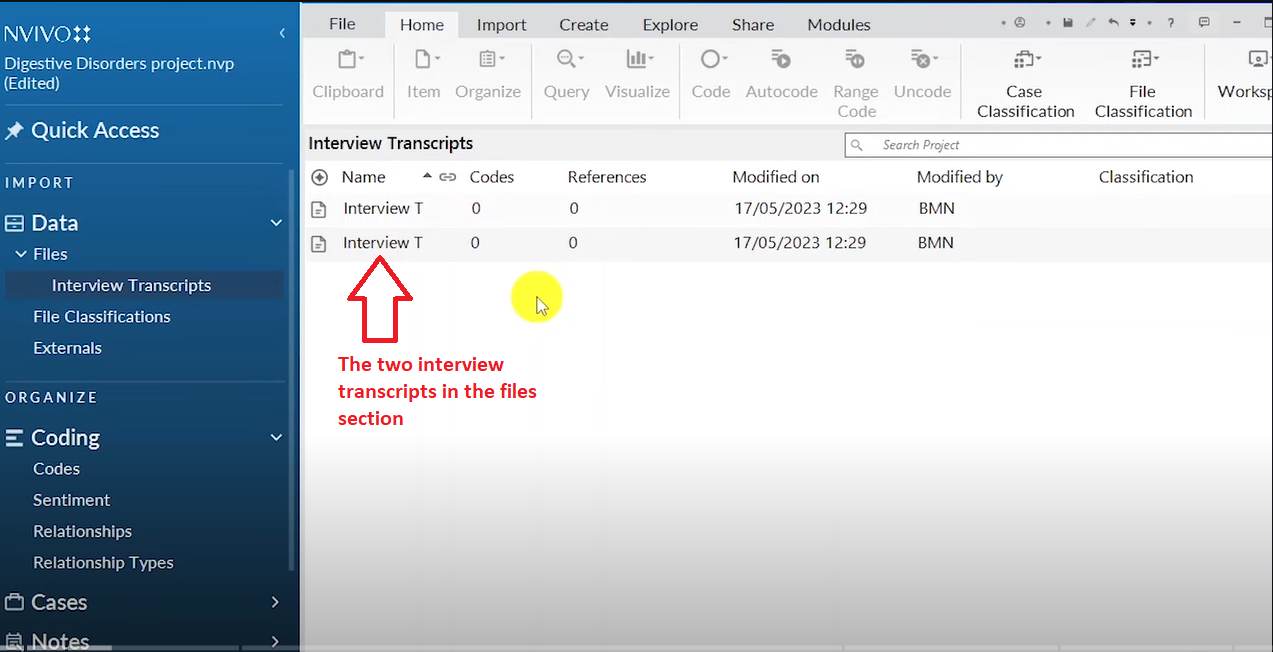Switch to the Import ribbon tab
The height and width of the screenshot is (652, 1273).
tap(500, 24)
